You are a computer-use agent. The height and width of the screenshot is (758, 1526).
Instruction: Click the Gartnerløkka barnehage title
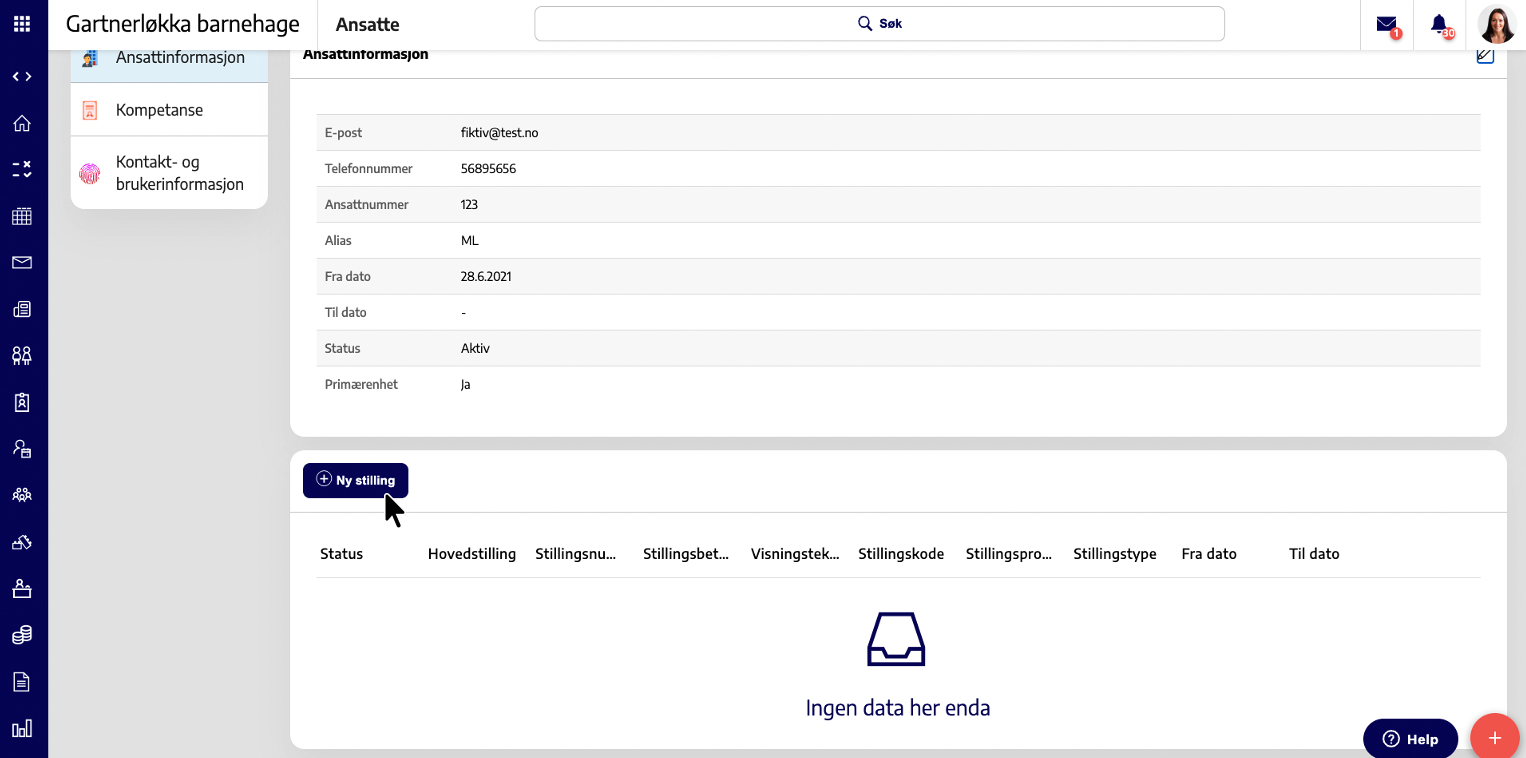pyautogui.click(x=183, y=24)
